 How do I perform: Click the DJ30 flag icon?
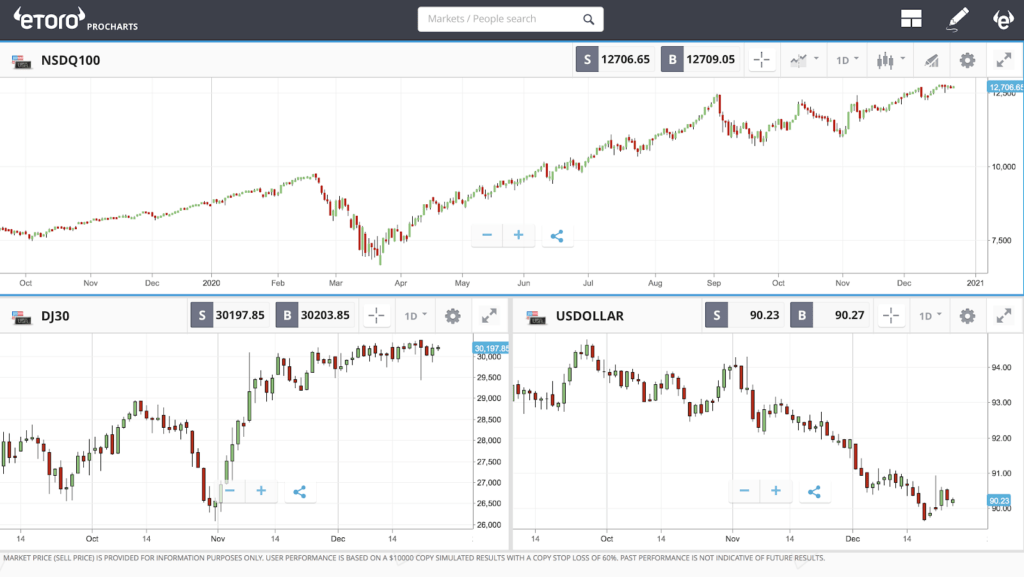click(22, 317)
